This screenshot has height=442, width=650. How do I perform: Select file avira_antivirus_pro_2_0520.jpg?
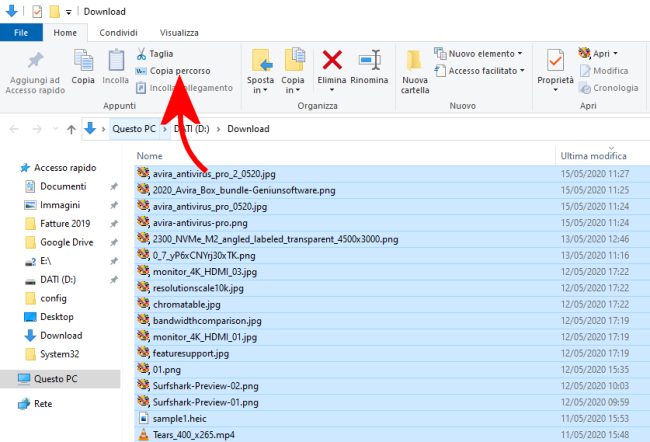[214, 174]
